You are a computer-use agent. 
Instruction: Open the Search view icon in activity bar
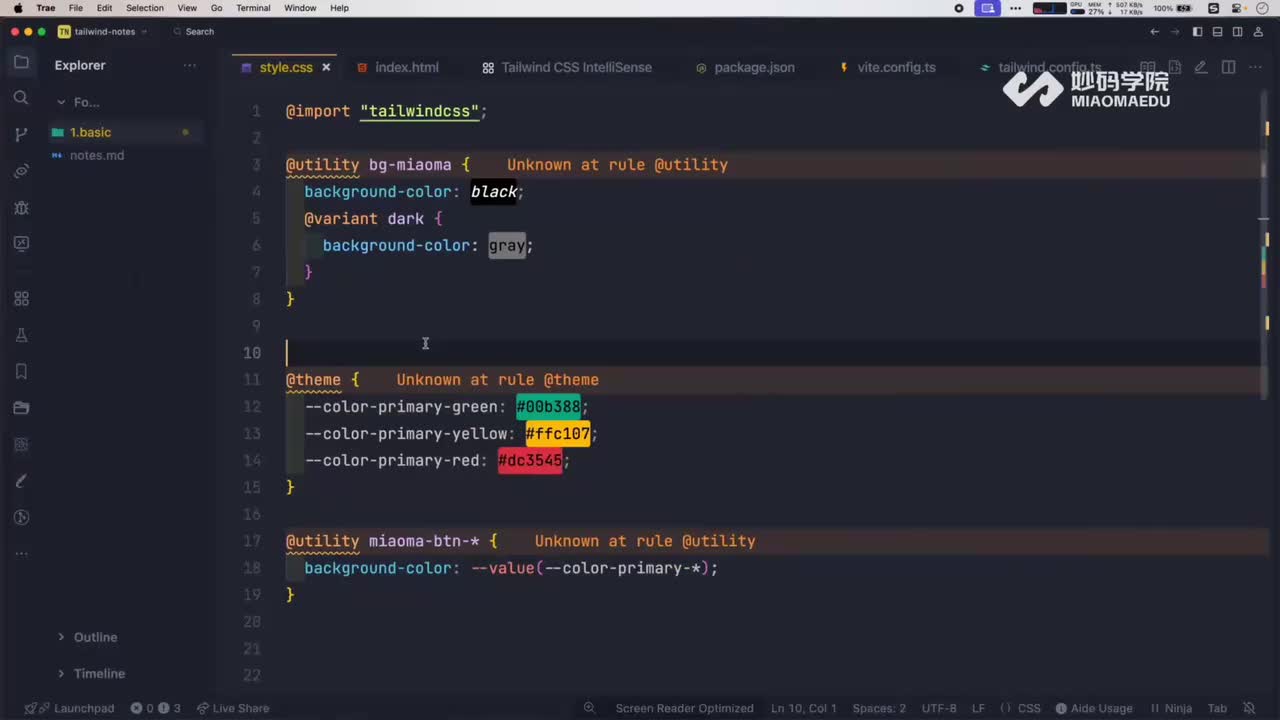click(21, 98)
